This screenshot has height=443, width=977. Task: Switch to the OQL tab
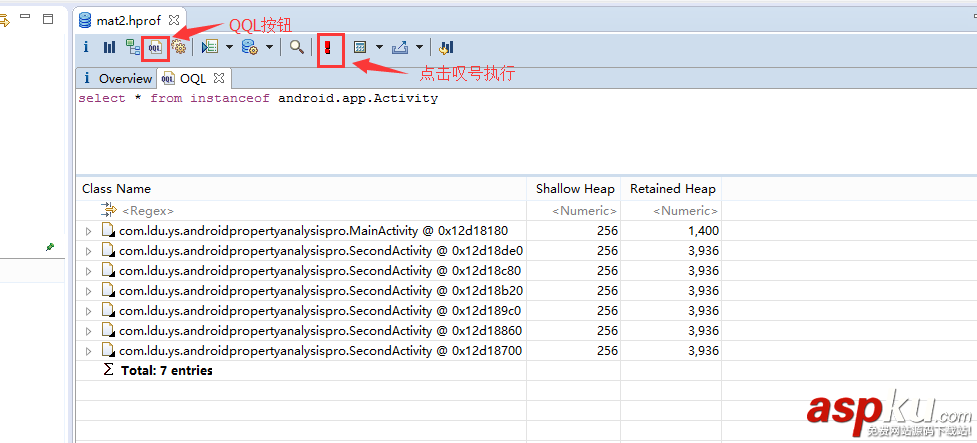(194, 79)
